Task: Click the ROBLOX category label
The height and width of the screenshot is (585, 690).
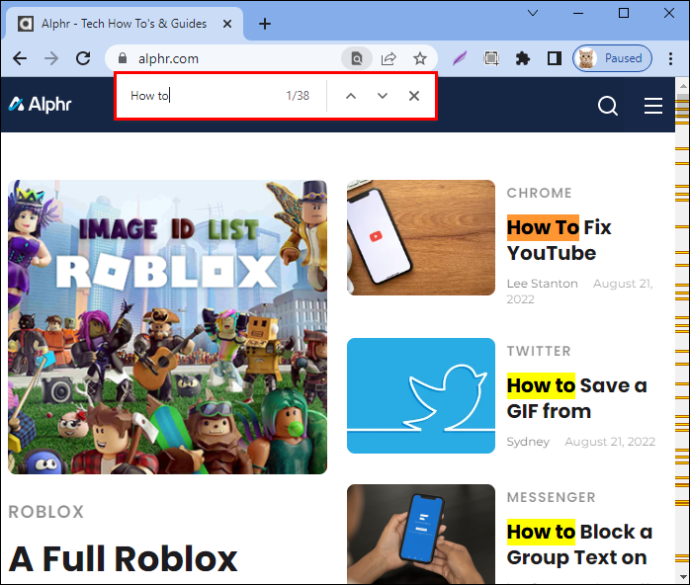Action: (46, 512)
